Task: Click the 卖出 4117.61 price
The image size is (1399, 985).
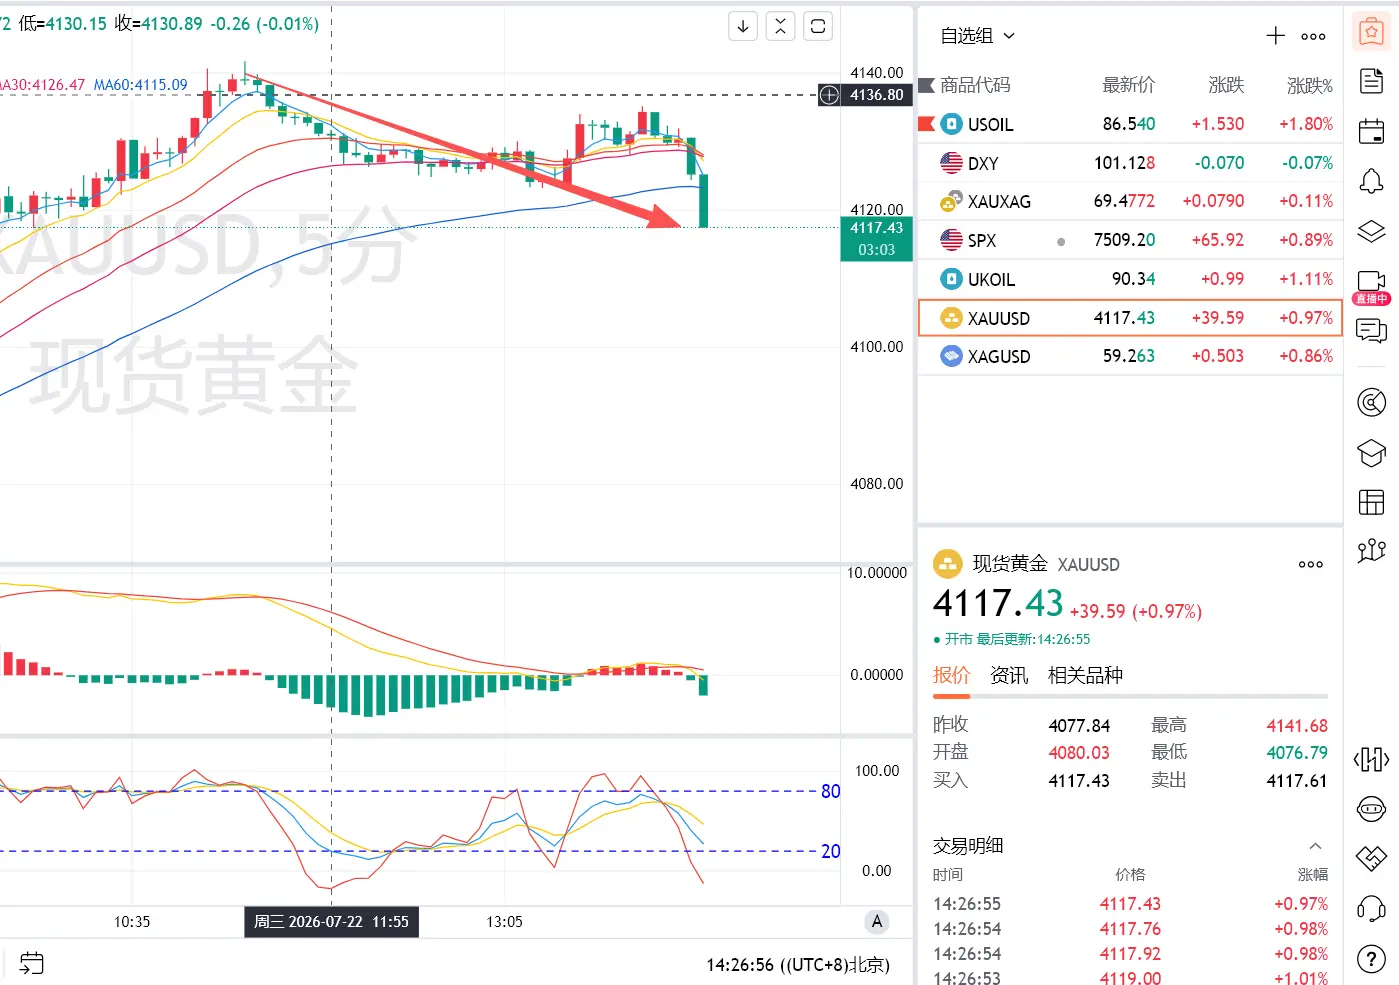Action: (x=1297, y=781)
